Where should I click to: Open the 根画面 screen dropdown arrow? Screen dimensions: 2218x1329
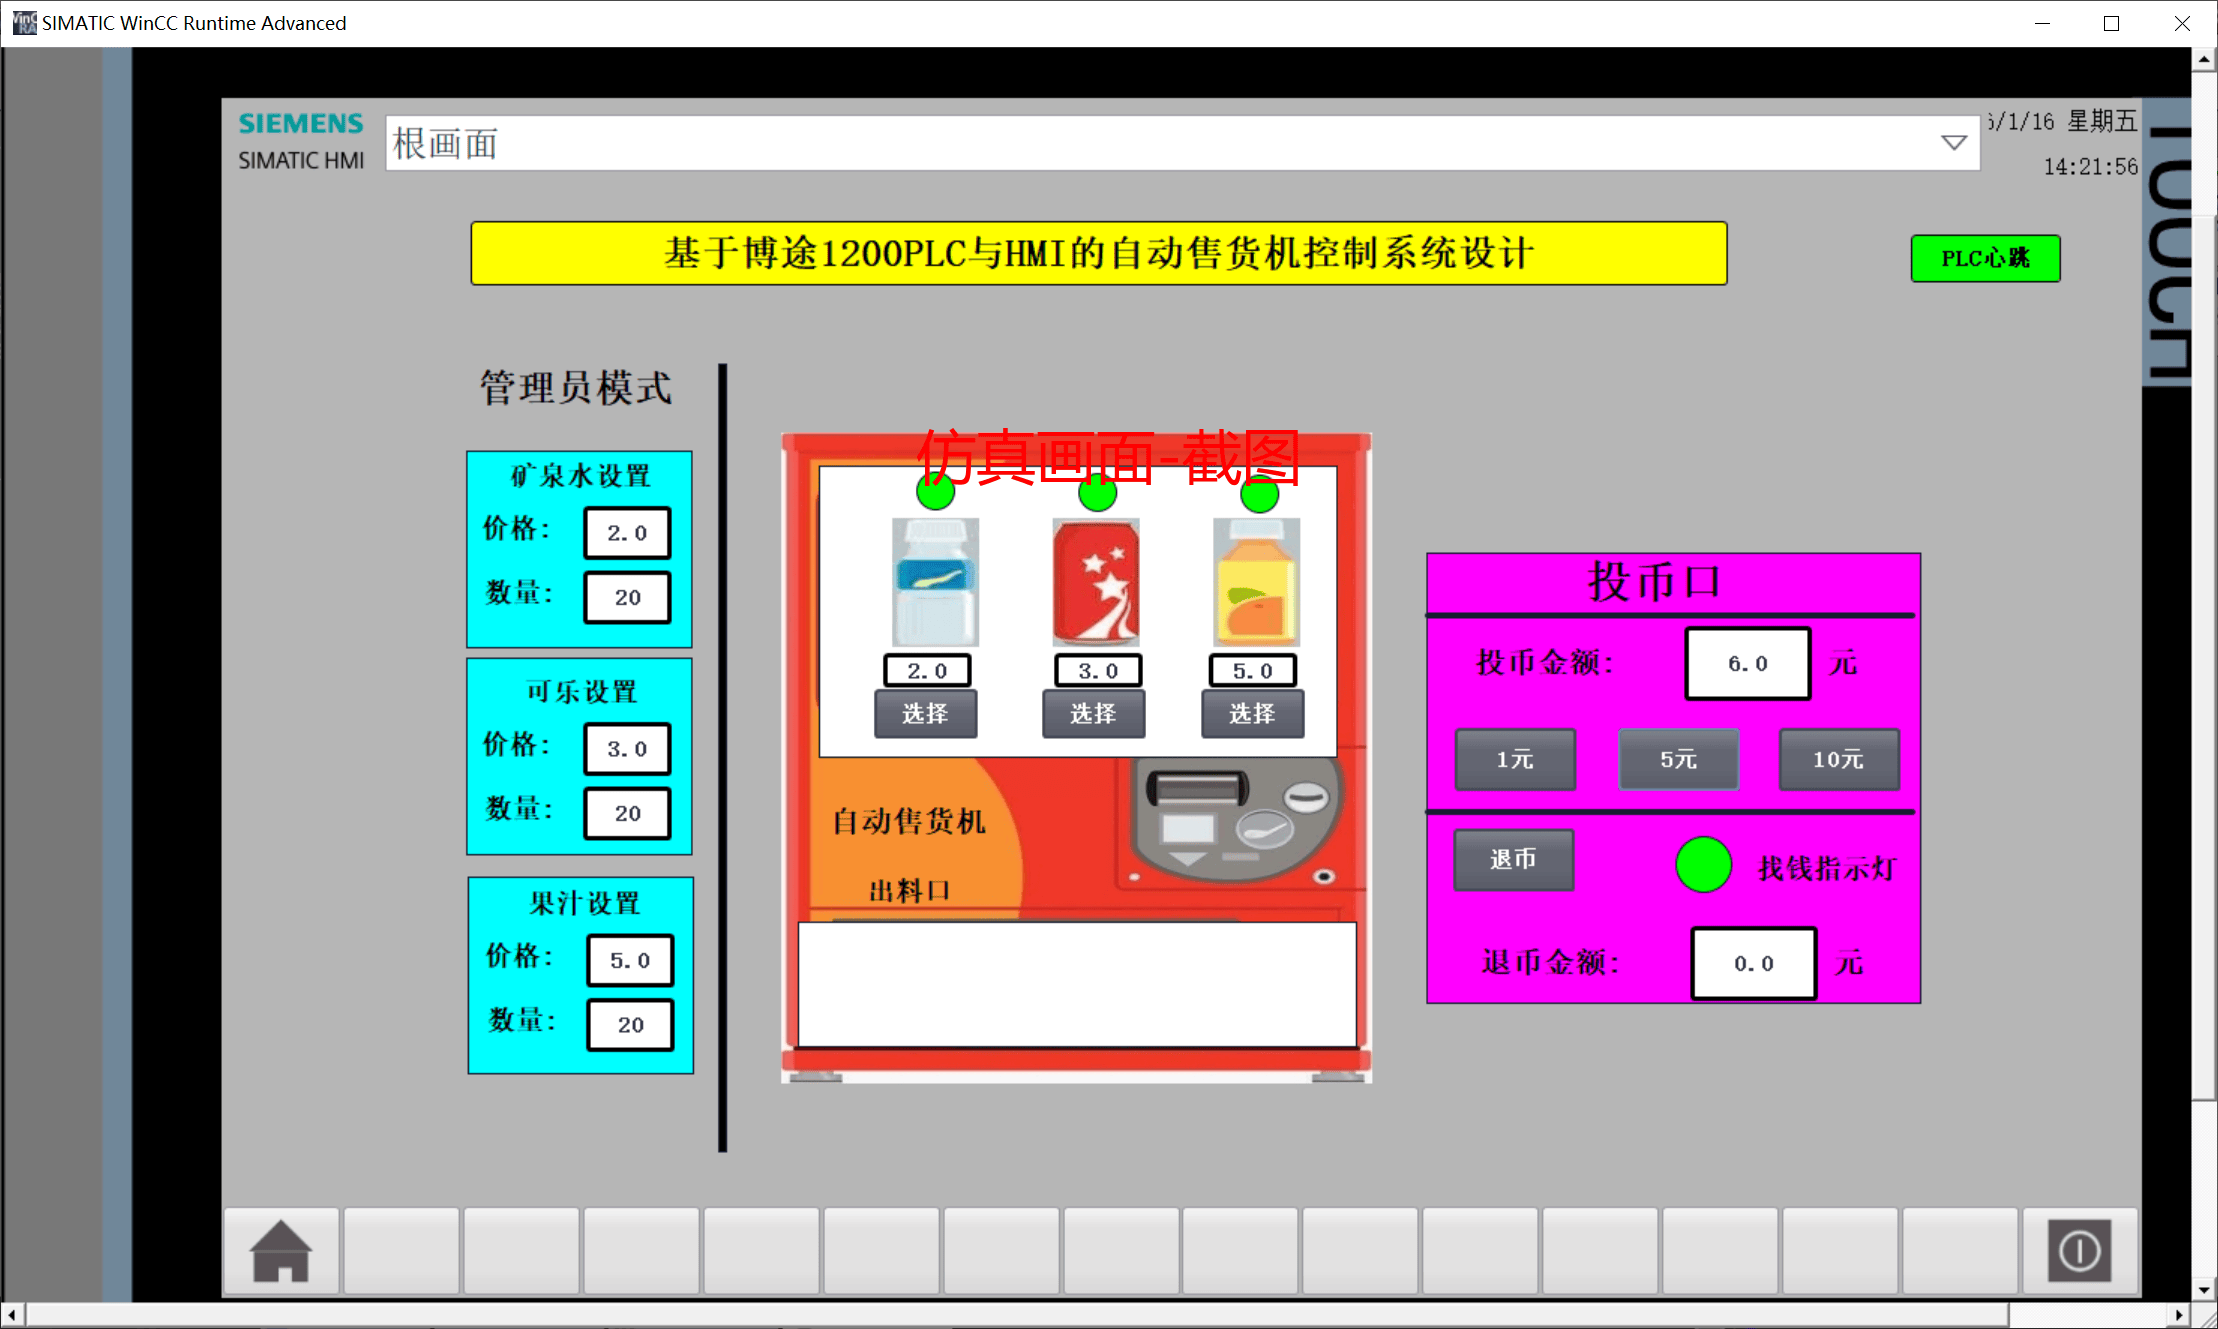coord(1953,143)
